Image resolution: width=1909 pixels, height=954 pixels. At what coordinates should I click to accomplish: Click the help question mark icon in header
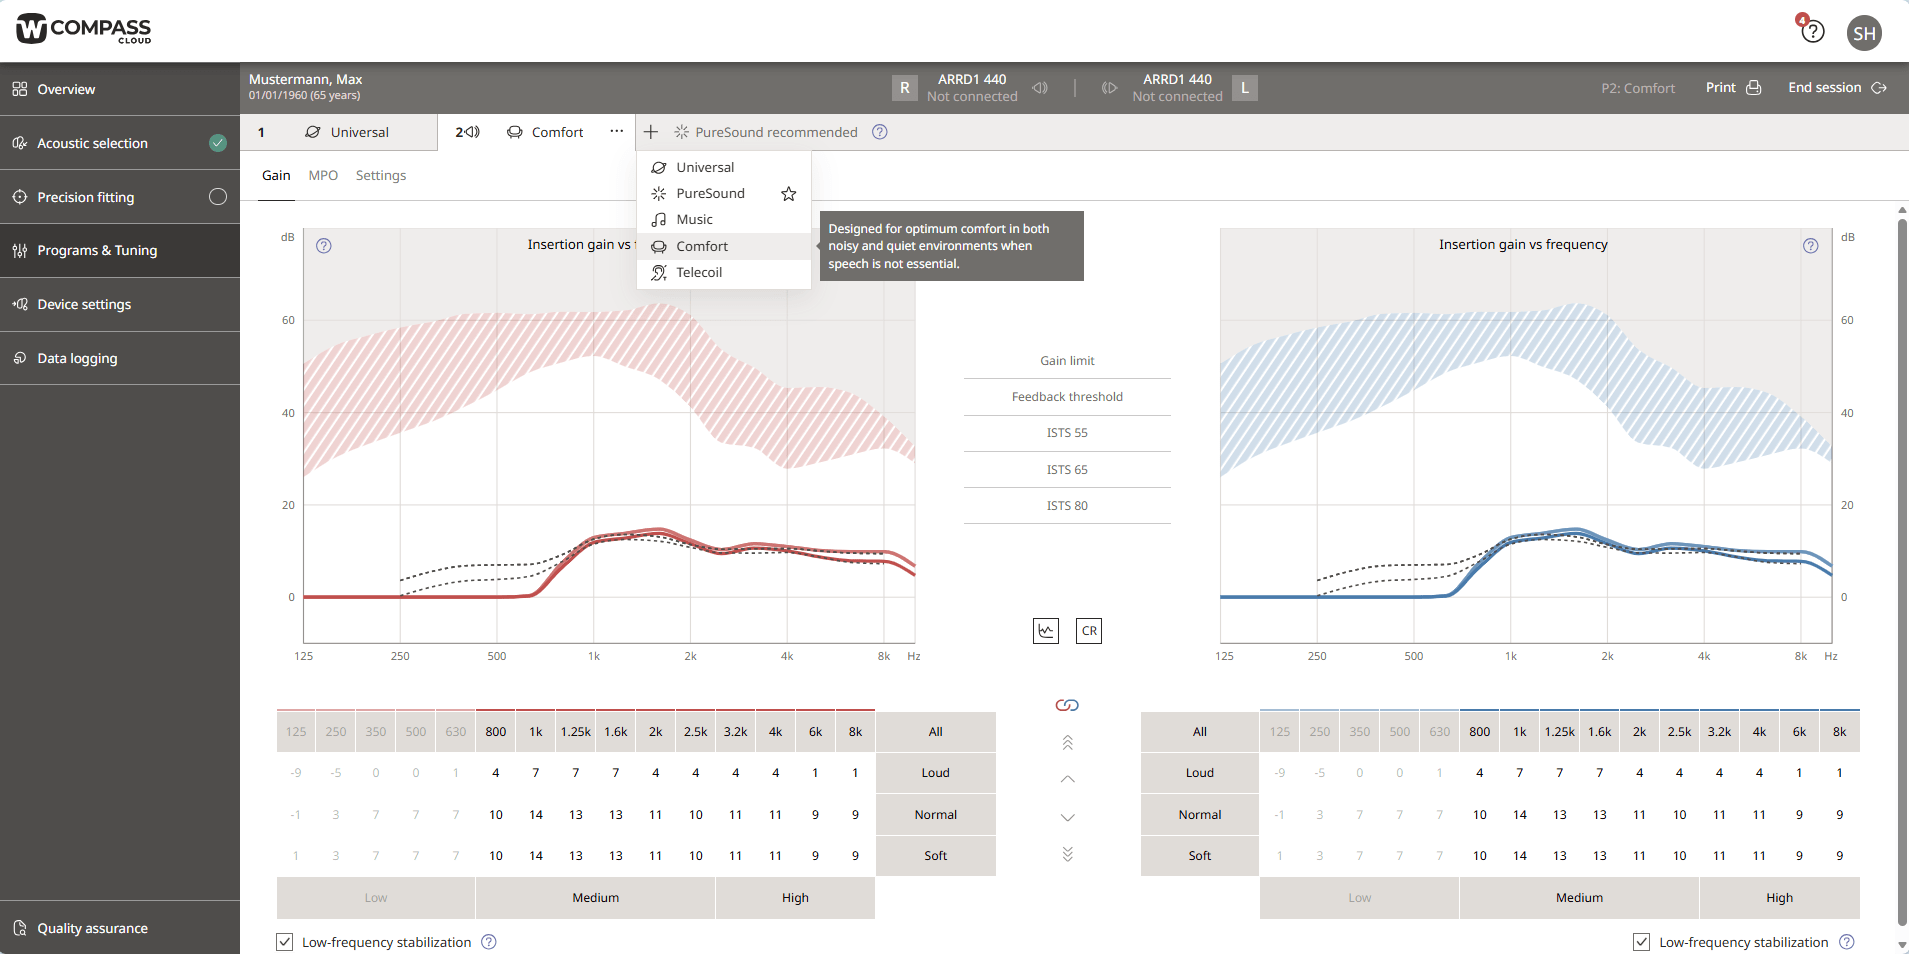click(1812, 32)
